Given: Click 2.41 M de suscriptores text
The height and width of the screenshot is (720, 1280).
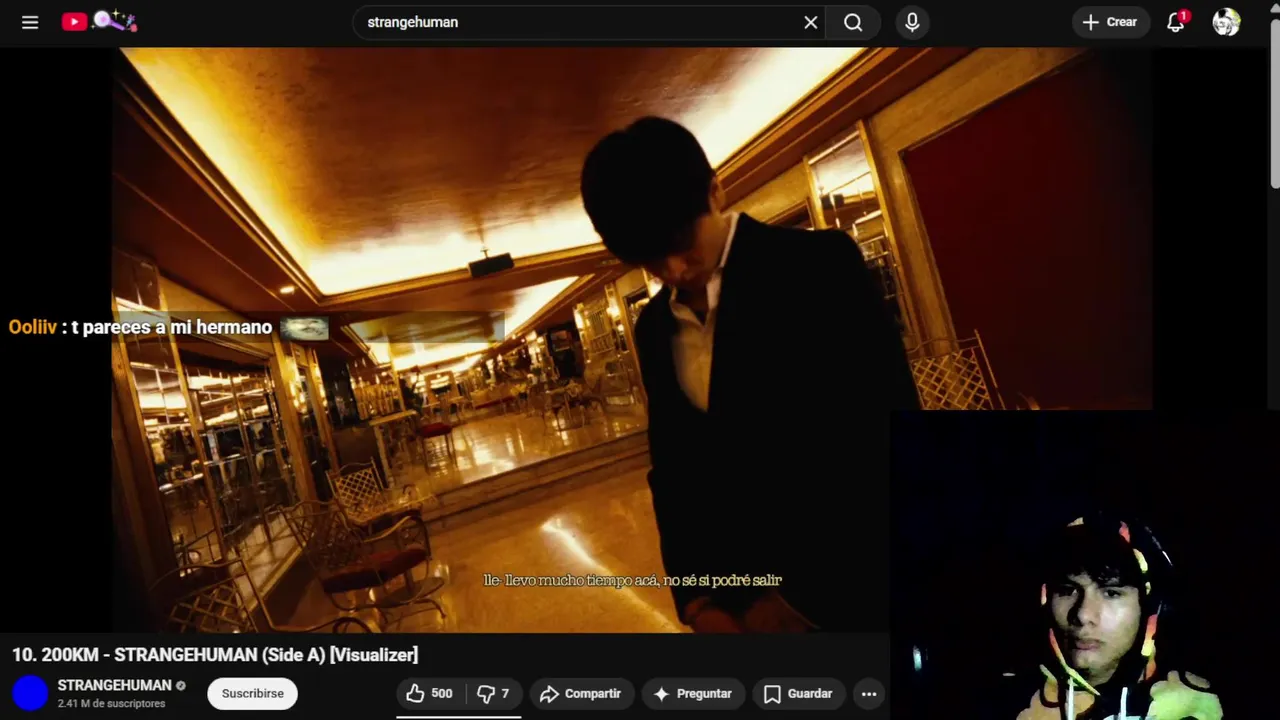Looking at the screenshot, I should click(x=111, y=704).
